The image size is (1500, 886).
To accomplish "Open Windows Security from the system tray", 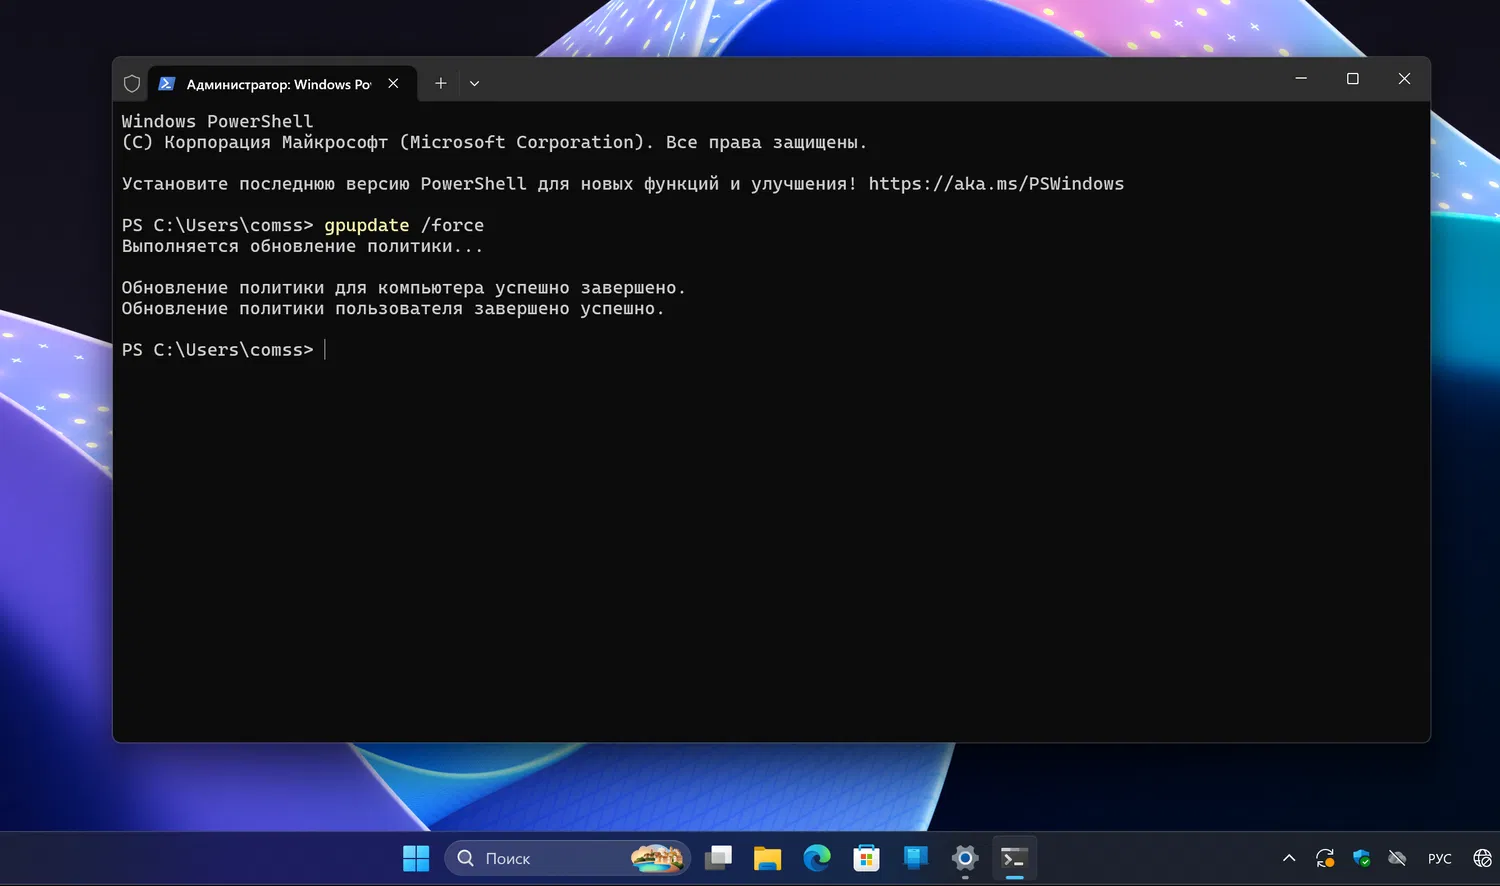I will pyautogui.click(x=1361, y=858).
